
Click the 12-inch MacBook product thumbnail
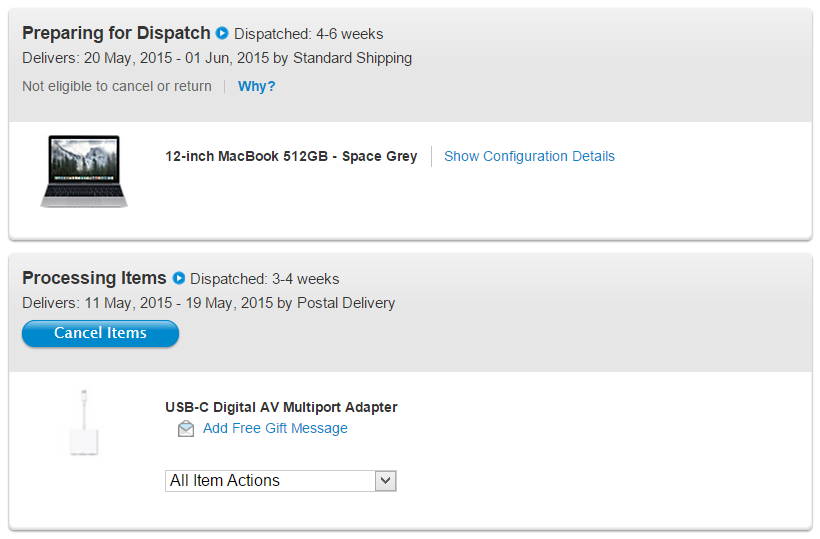click(84, 171)
